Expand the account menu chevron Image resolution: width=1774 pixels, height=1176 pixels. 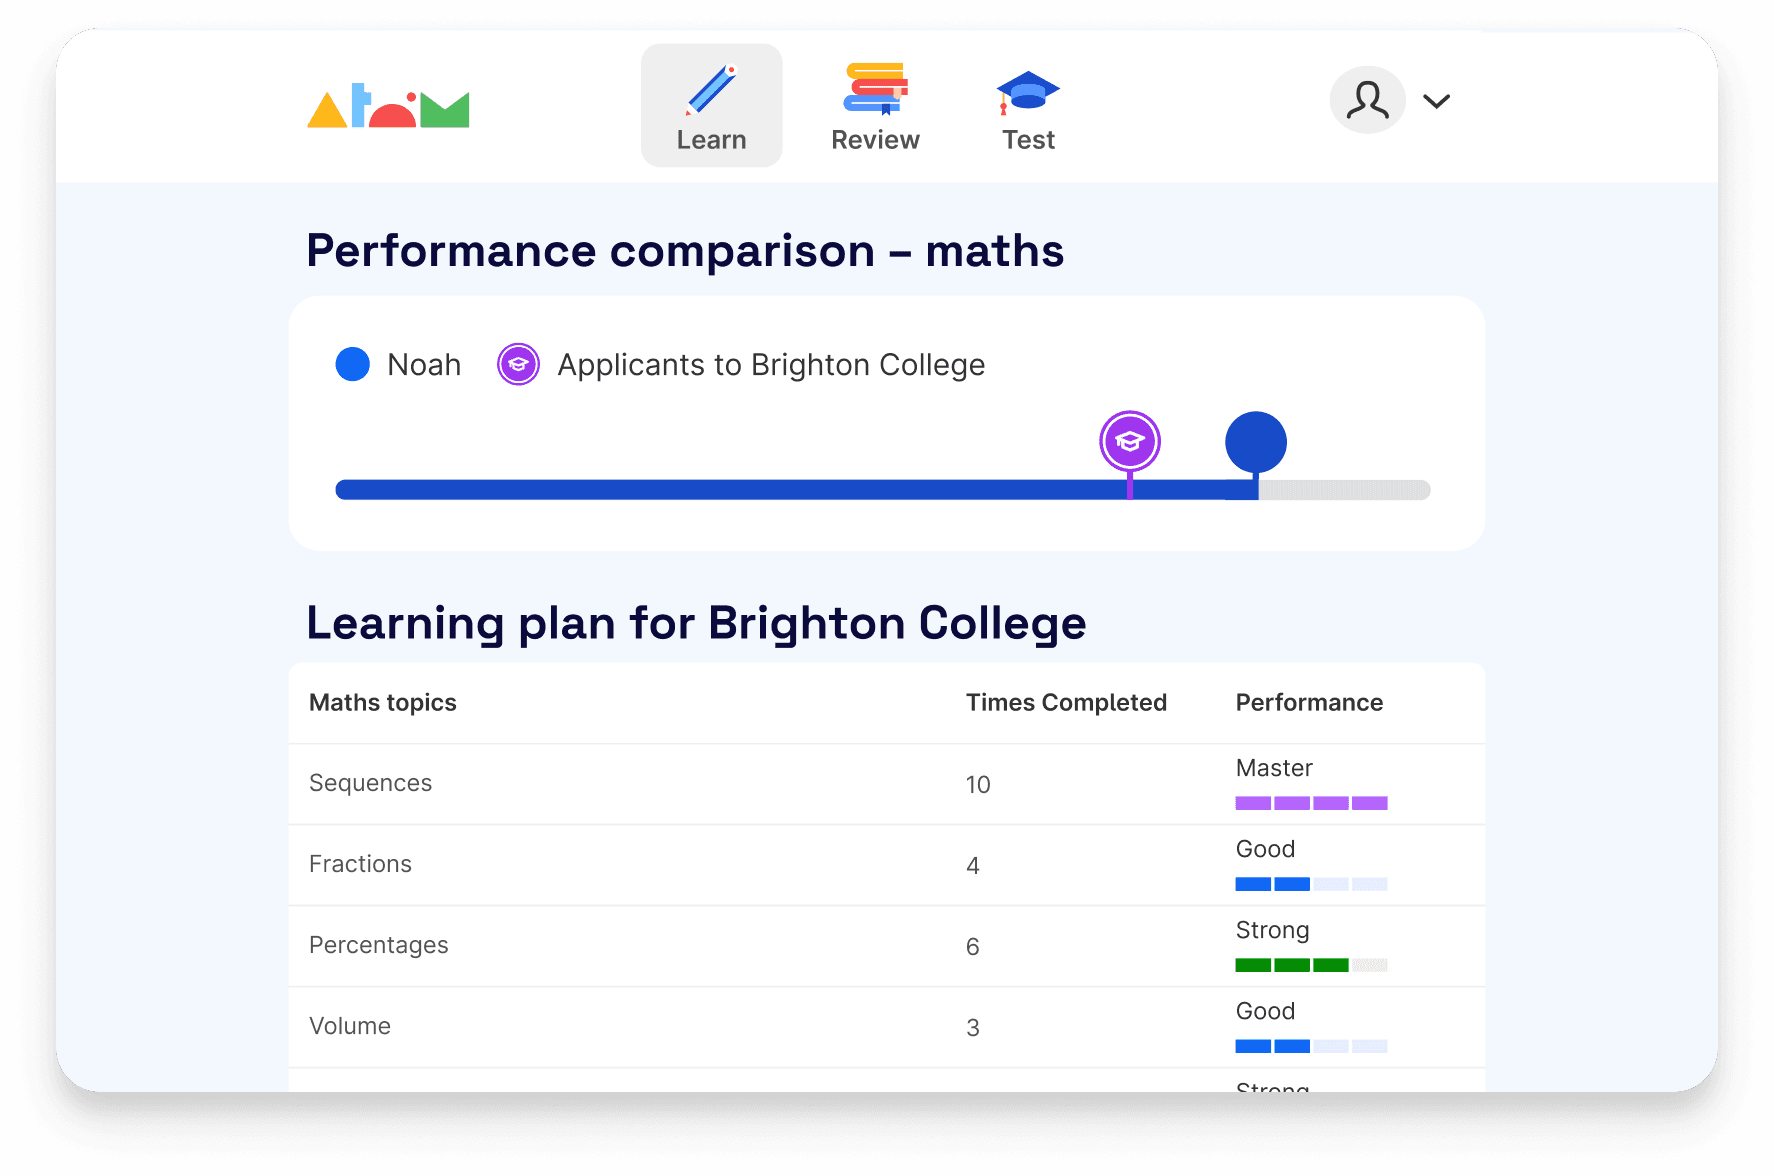tap(1437, 100)
